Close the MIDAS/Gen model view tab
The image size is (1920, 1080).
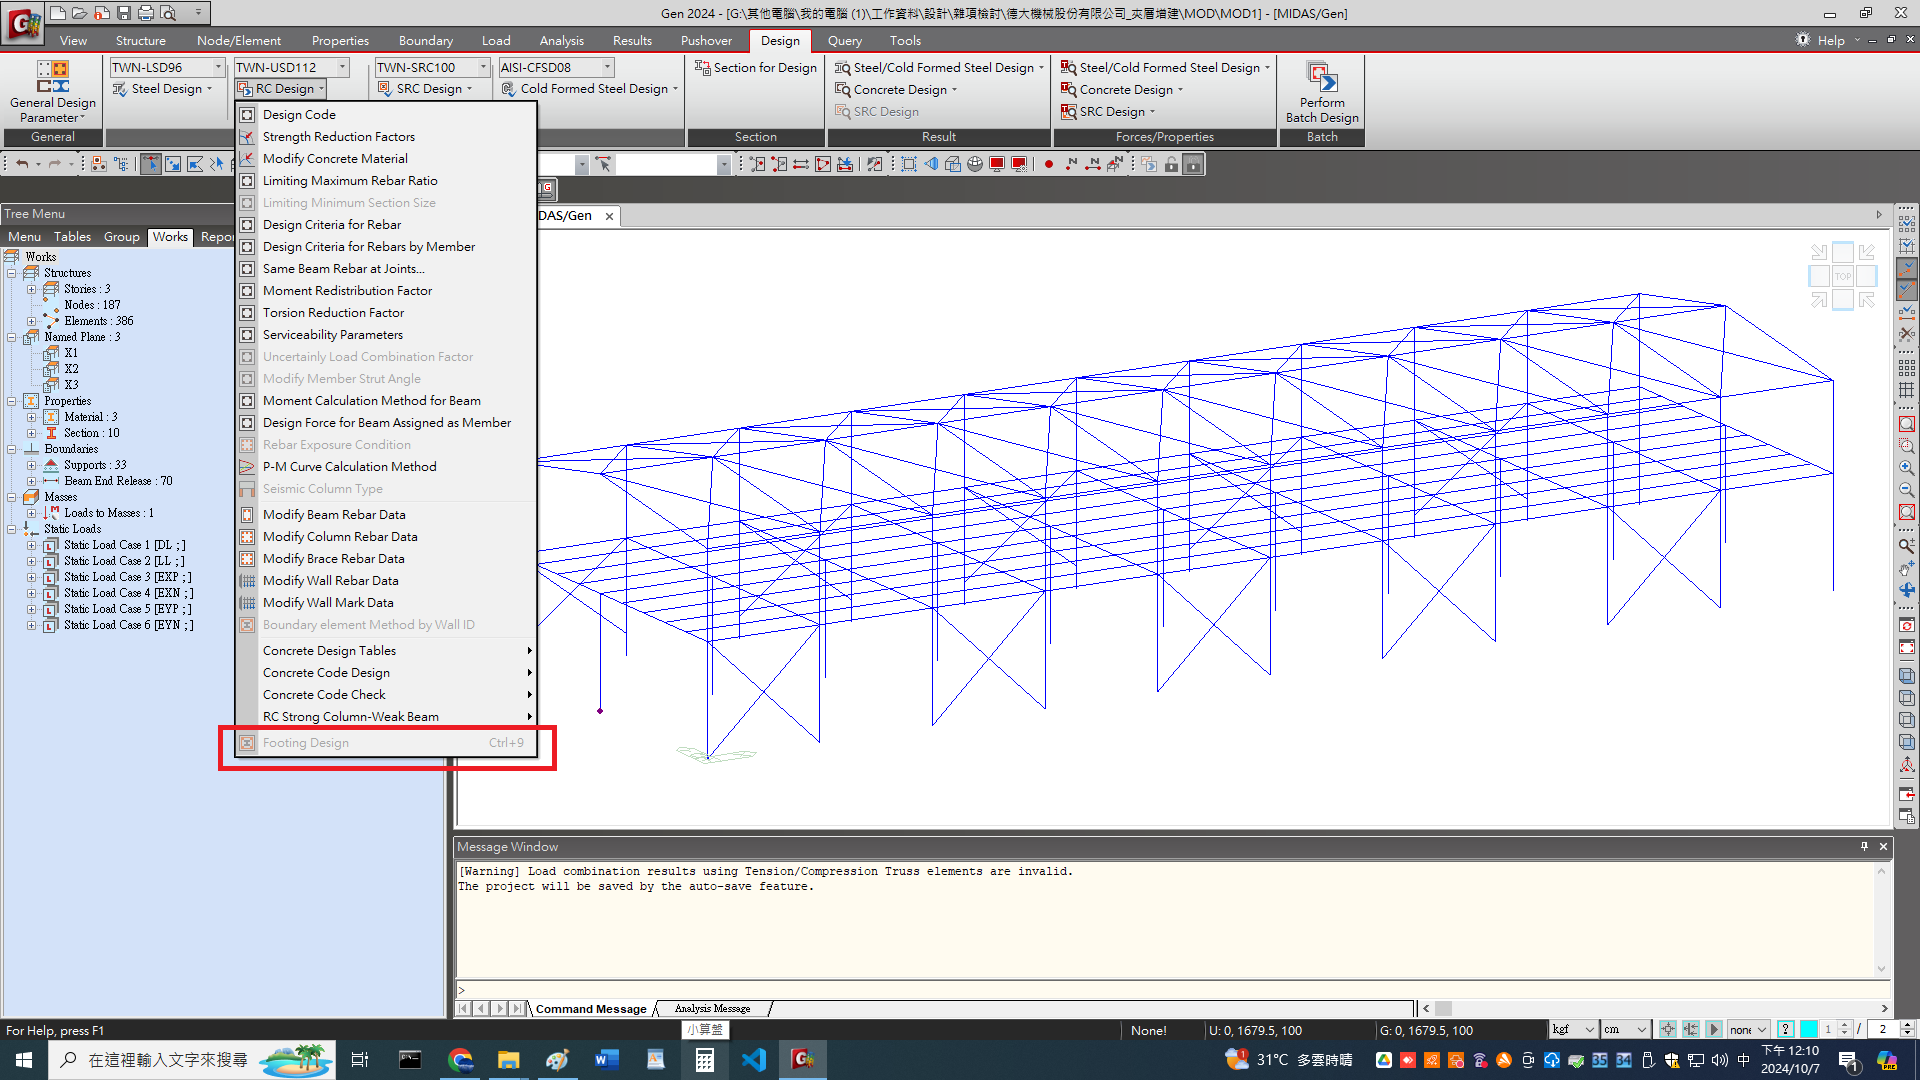tap(609, 216)
